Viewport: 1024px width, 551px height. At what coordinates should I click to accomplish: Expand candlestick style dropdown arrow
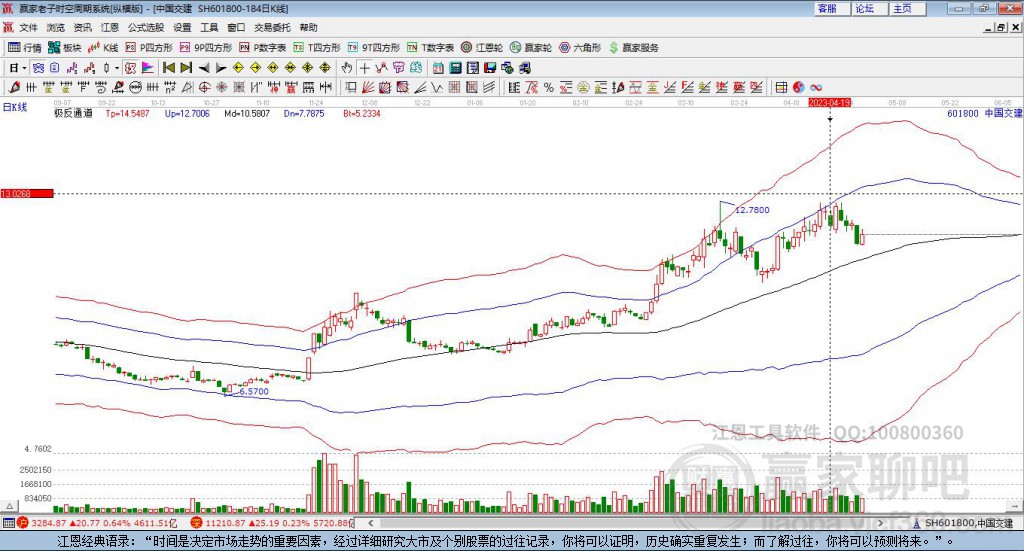point(117,68)
